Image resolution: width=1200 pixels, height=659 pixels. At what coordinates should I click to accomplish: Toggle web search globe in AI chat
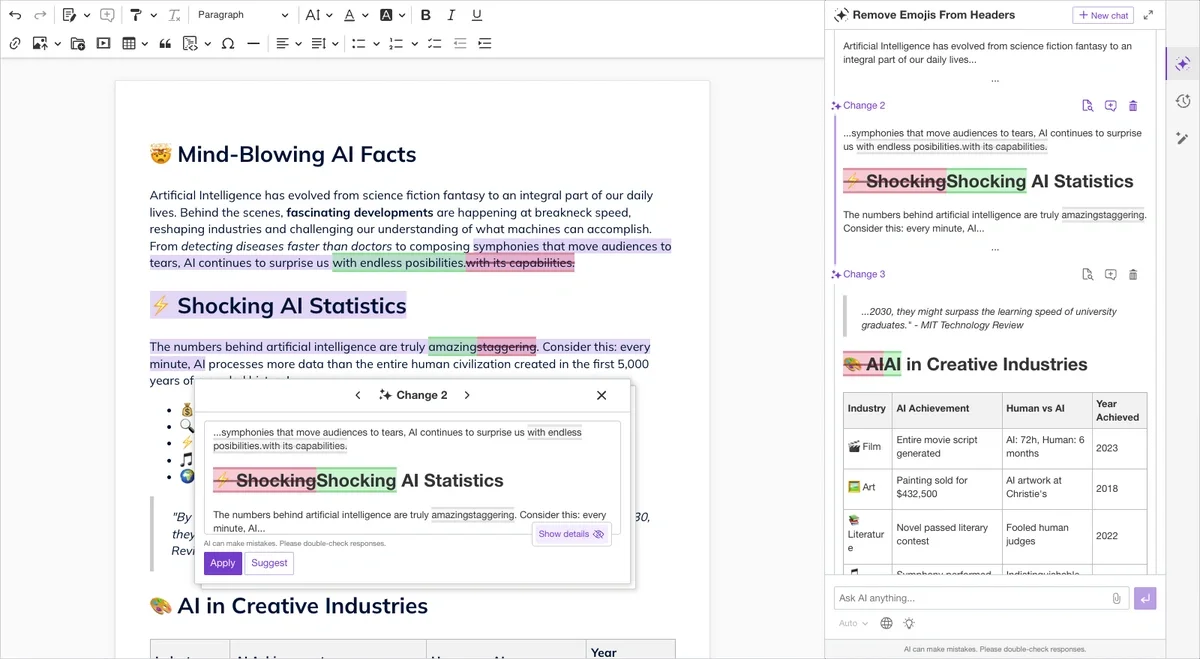886,623
